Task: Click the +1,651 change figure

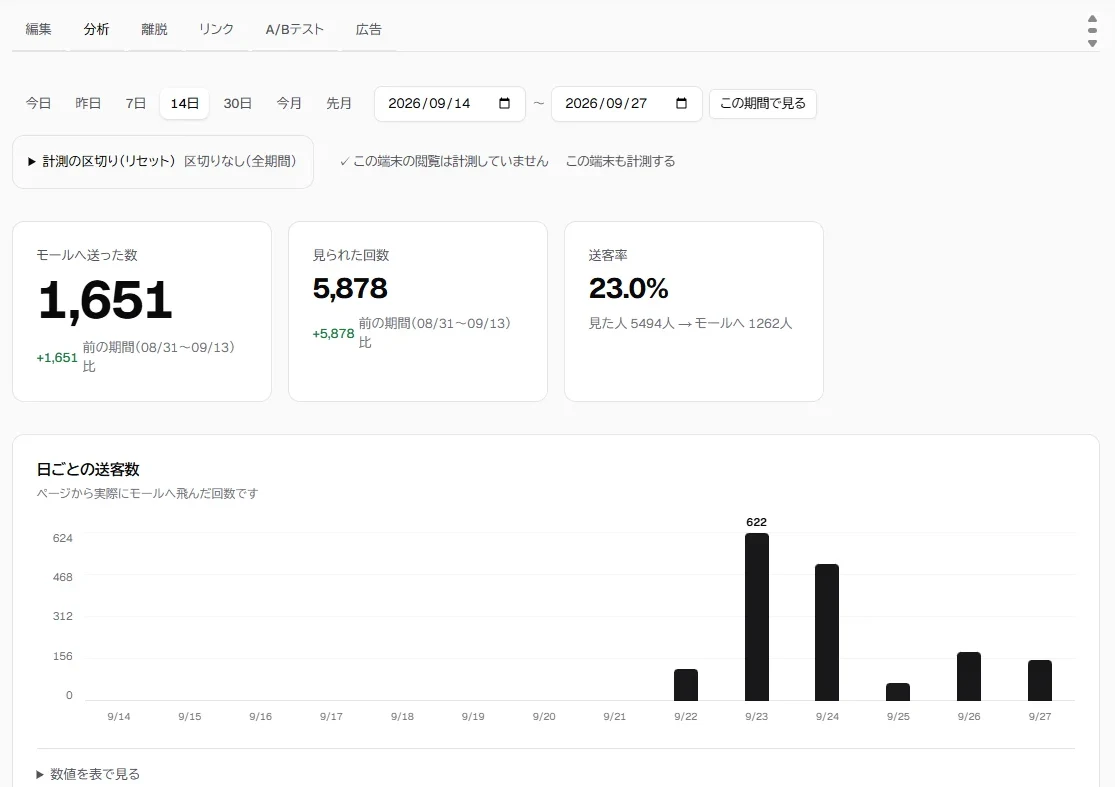Action: click(x=57, y=357)
